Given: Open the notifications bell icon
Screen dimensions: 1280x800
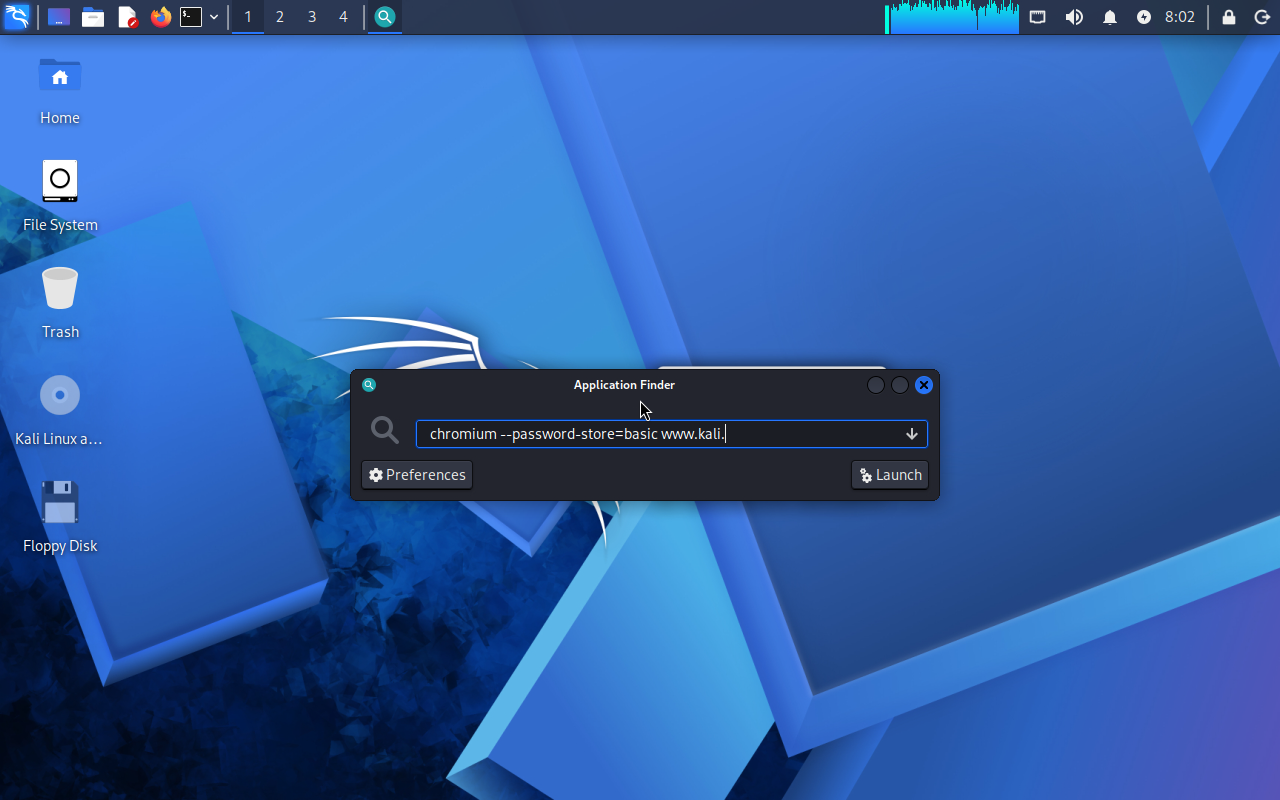Looking at the screenshot, I should pyautogui.click(x=1110, y=17).
